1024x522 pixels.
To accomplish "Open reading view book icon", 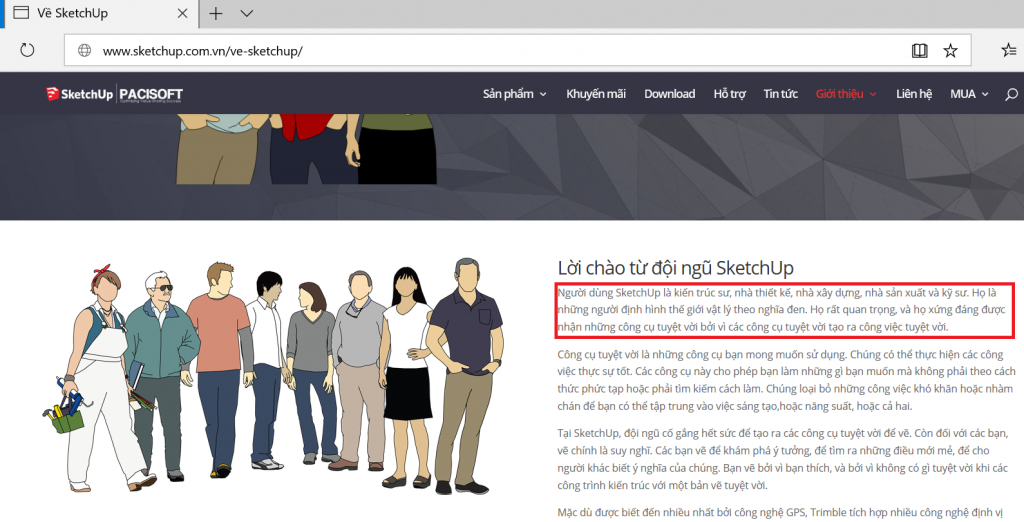I will (920, 50).
